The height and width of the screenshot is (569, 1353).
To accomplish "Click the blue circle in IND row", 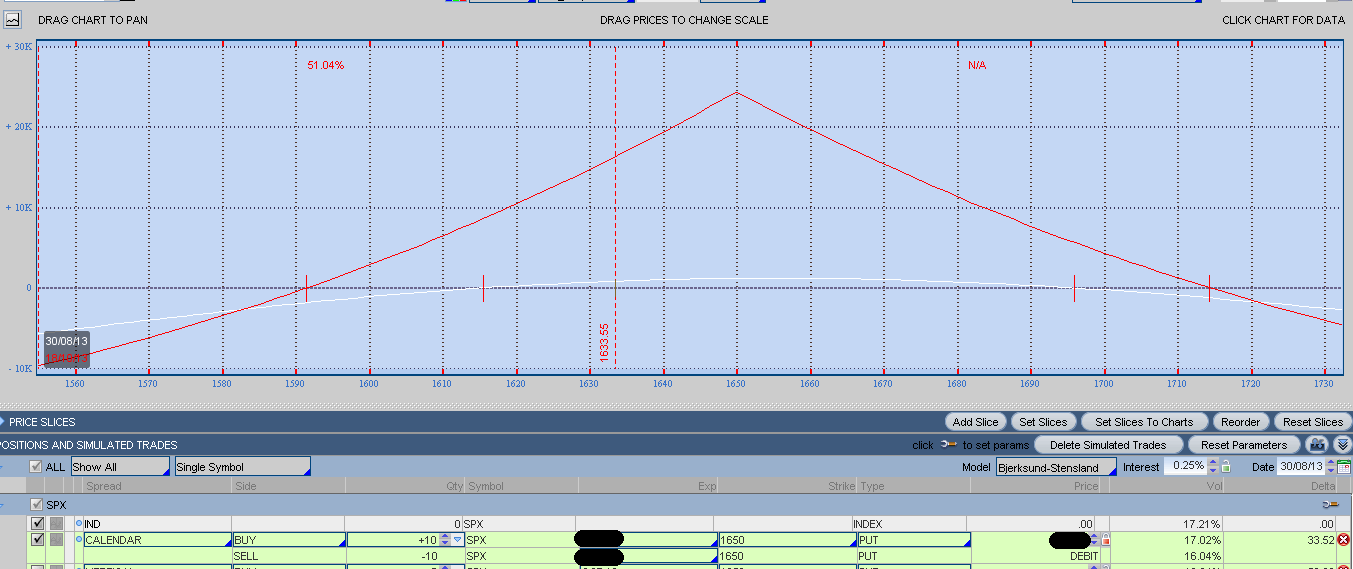I will 79,523.
